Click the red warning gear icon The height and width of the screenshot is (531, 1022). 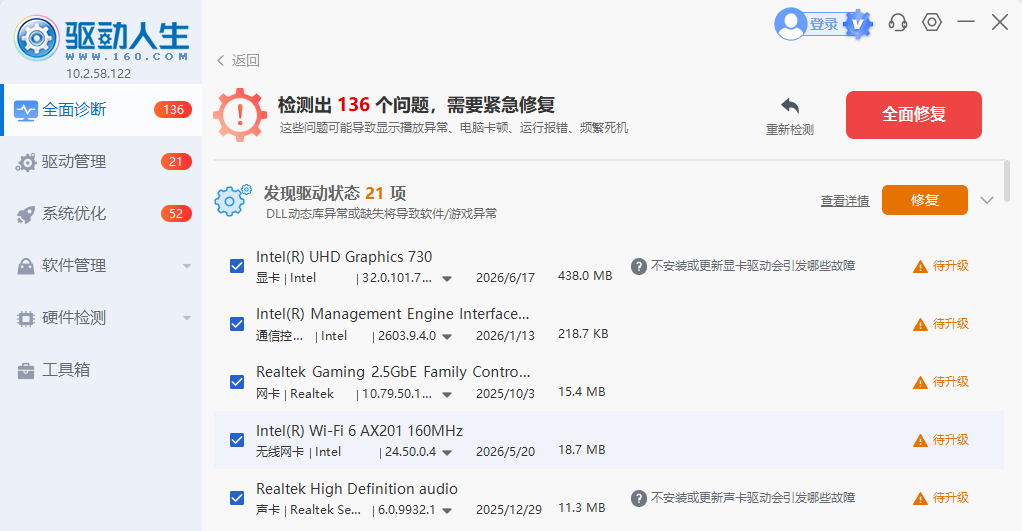tap(239, 115)
